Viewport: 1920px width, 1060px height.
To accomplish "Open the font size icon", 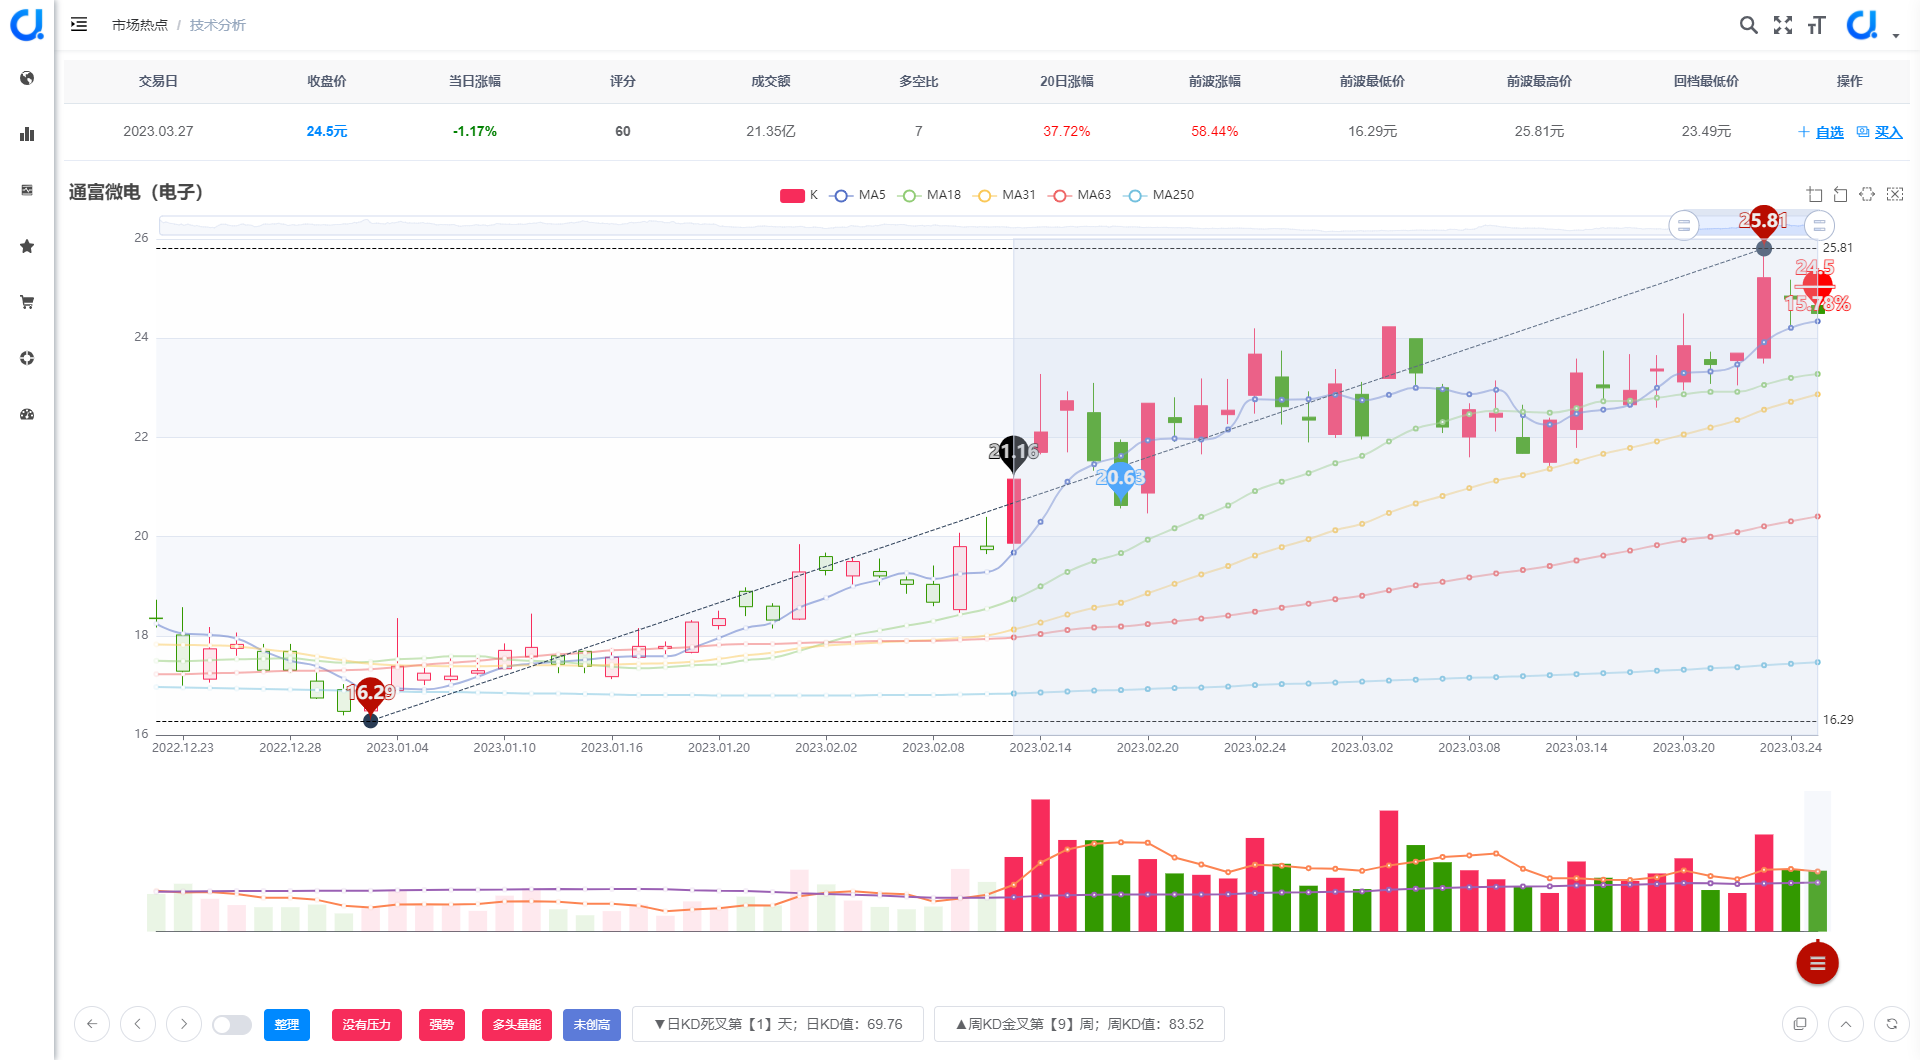I will pyautogui.click(x=1817, y=25).
